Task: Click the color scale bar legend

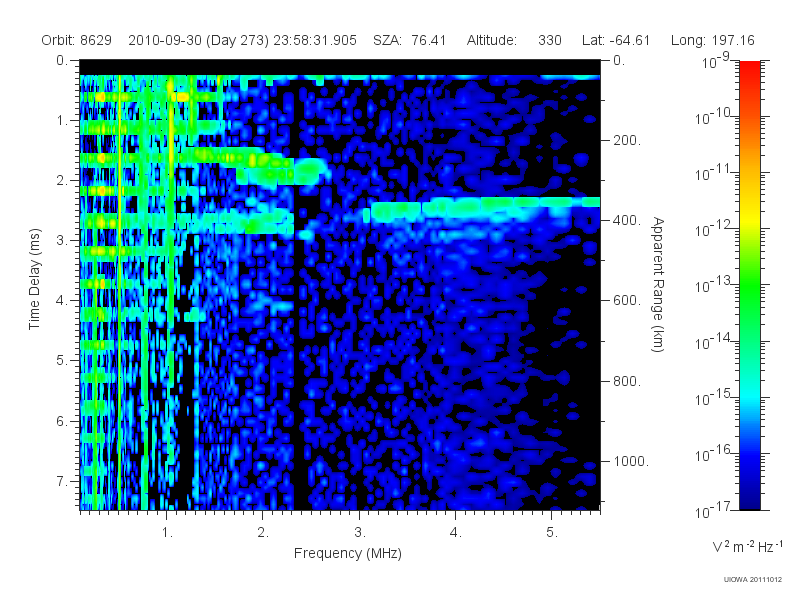Action: point(749,285)
